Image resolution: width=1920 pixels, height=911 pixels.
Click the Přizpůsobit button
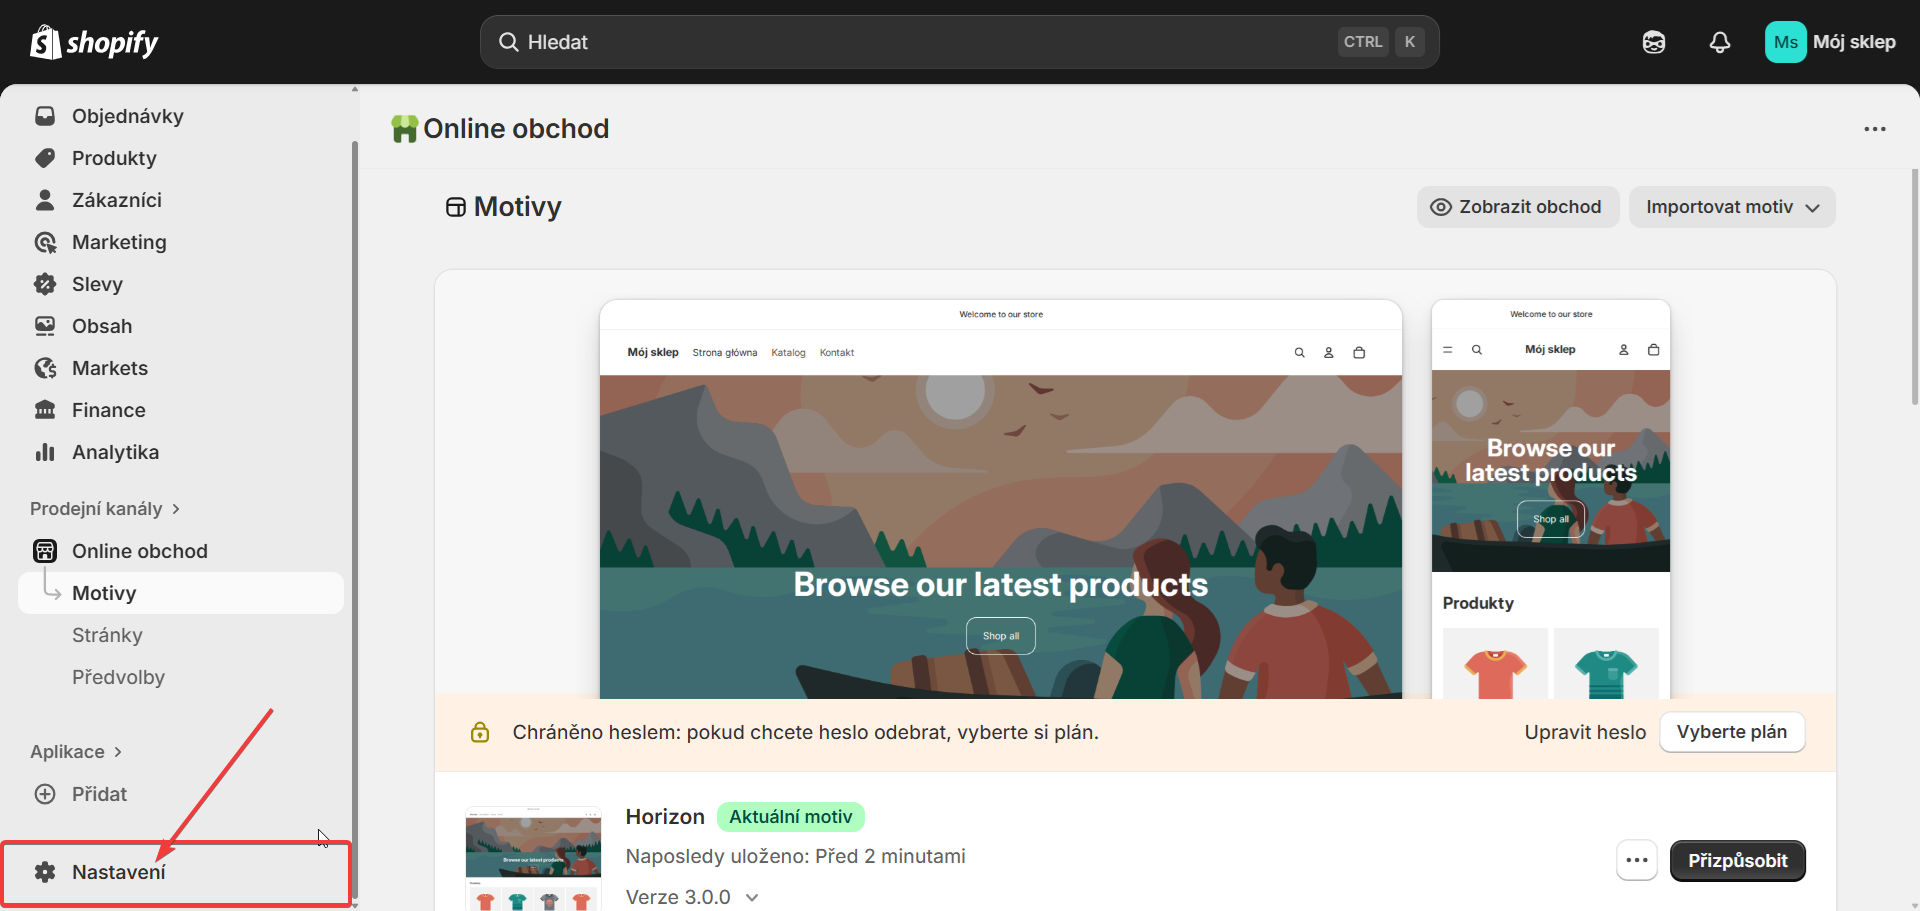pyautogui.click(x=1738, y=860)
